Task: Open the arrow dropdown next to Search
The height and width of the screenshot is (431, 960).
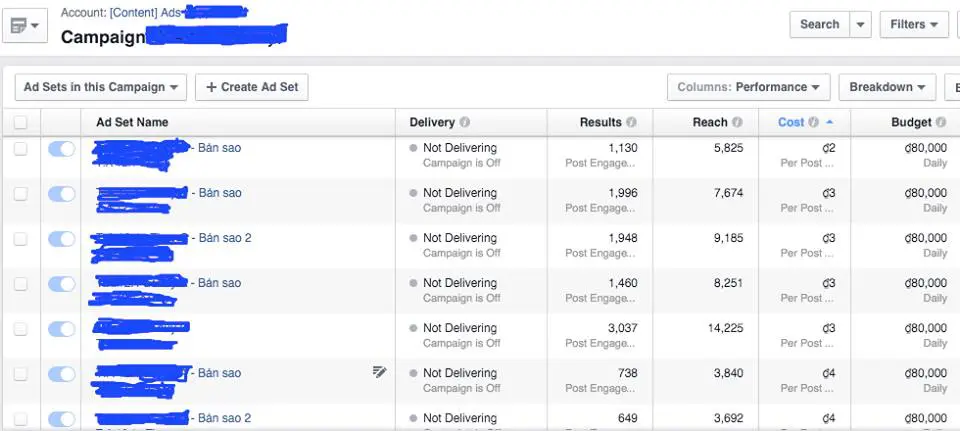Action: click(x=860, y=24)
